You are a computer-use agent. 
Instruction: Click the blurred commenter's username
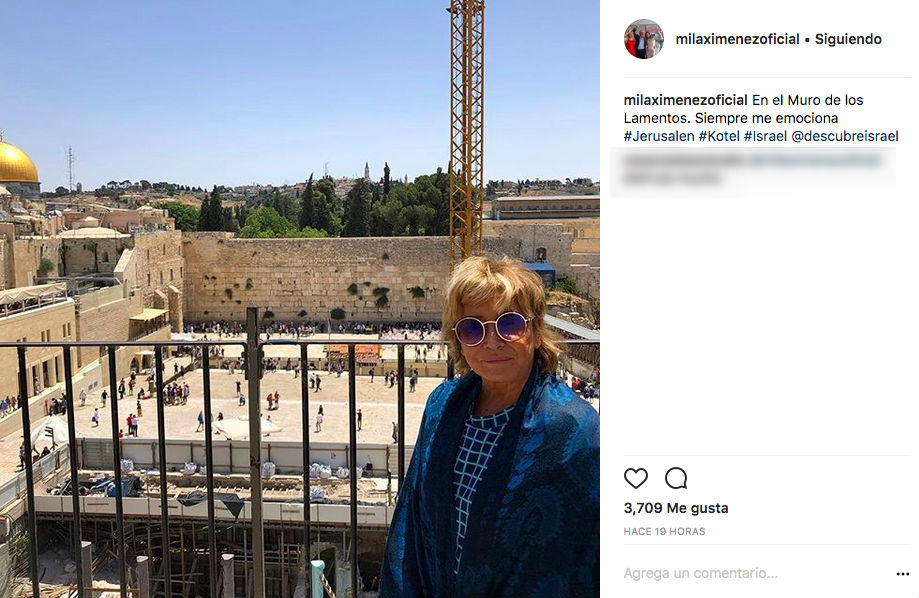(683, 159)
